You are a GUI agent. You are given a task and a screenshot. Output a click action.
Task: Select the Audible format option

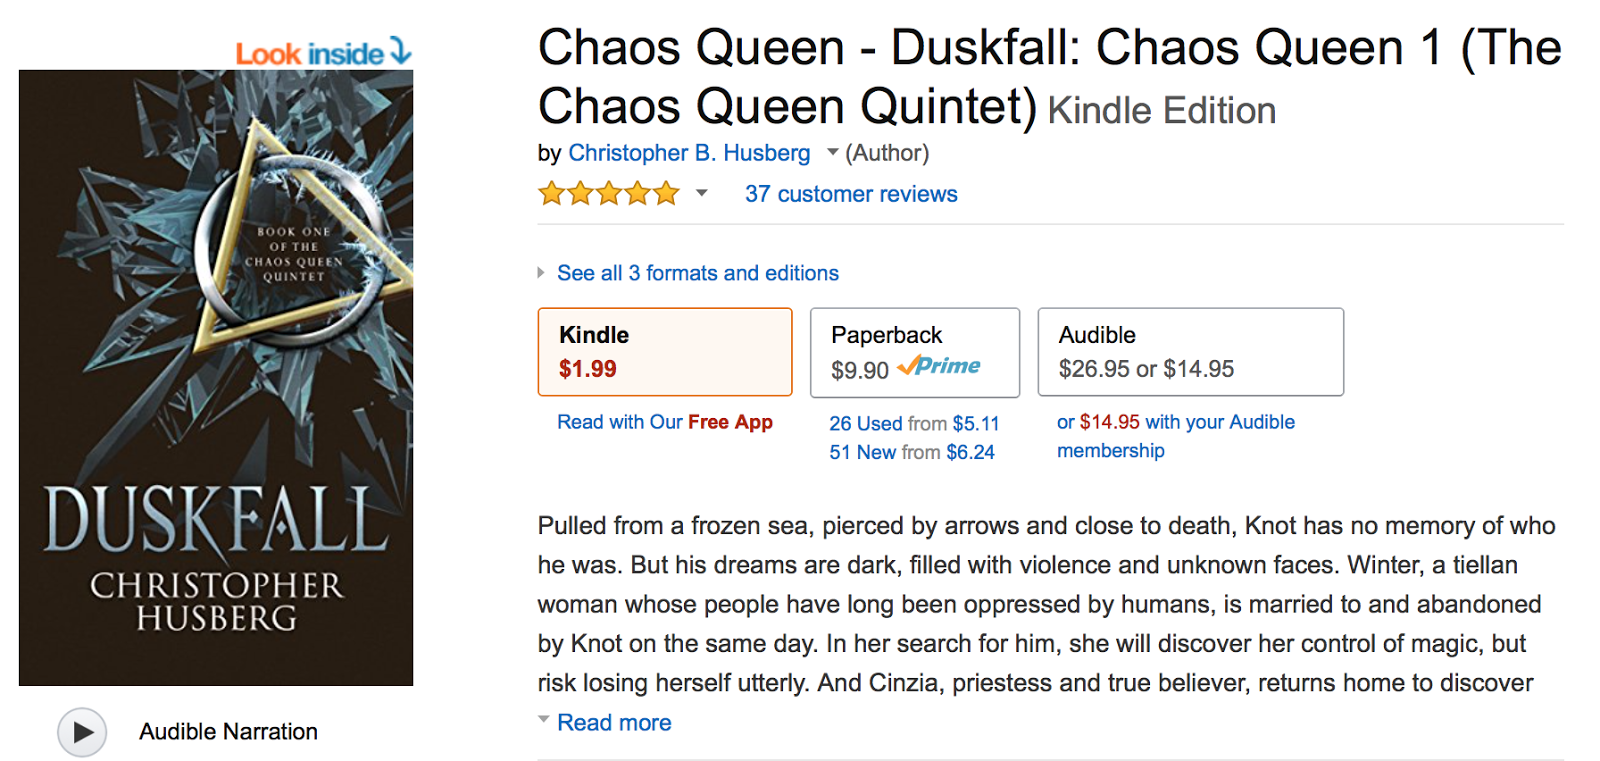coord(1190,352)
